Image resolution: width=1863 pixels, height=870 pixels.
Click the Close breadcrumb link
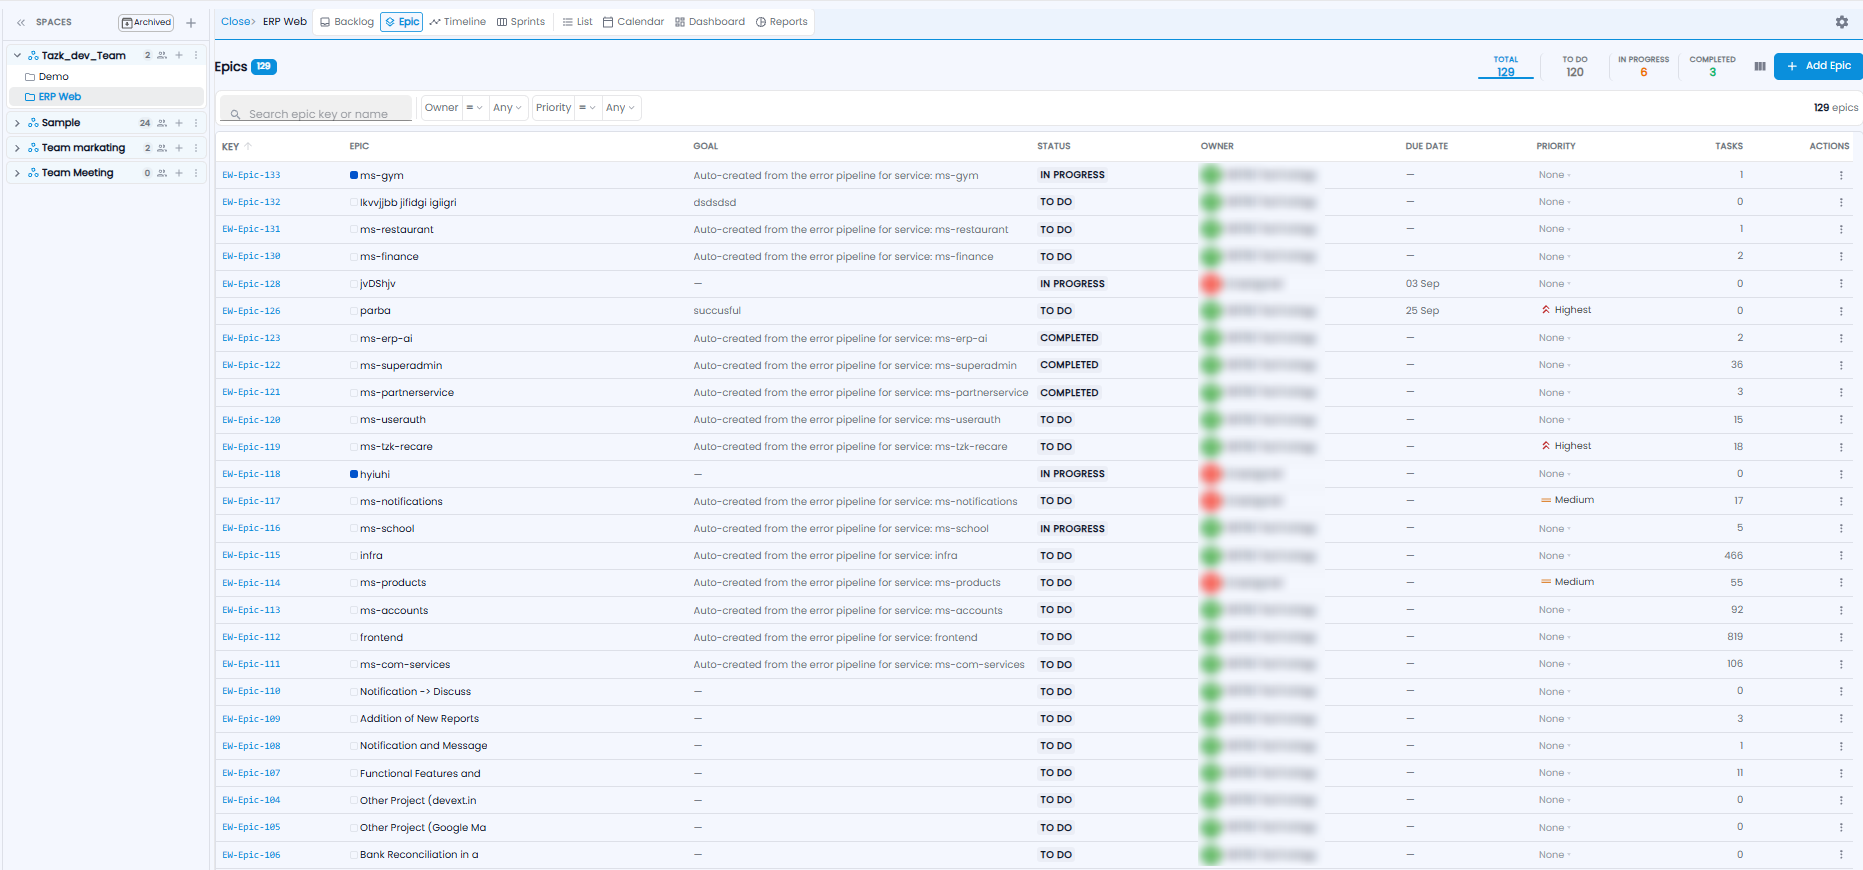click(x=235, y=21)
